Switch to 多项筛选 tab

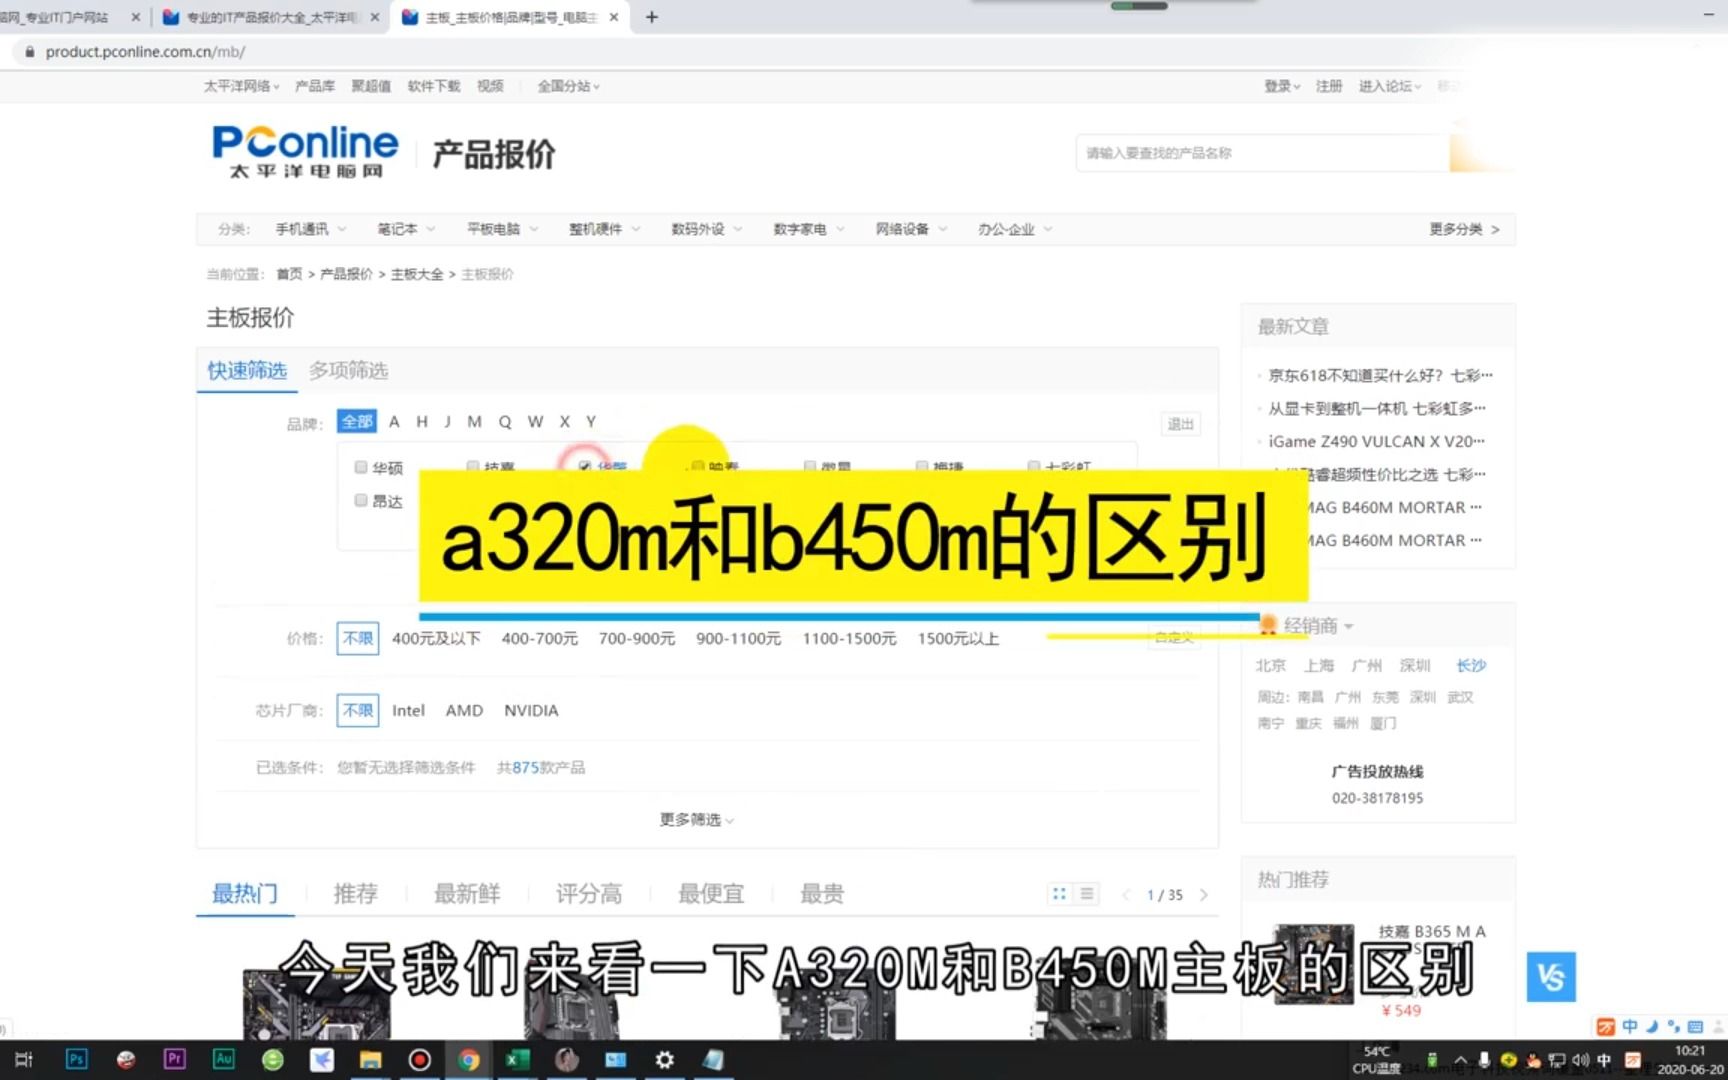pos(348,370)
